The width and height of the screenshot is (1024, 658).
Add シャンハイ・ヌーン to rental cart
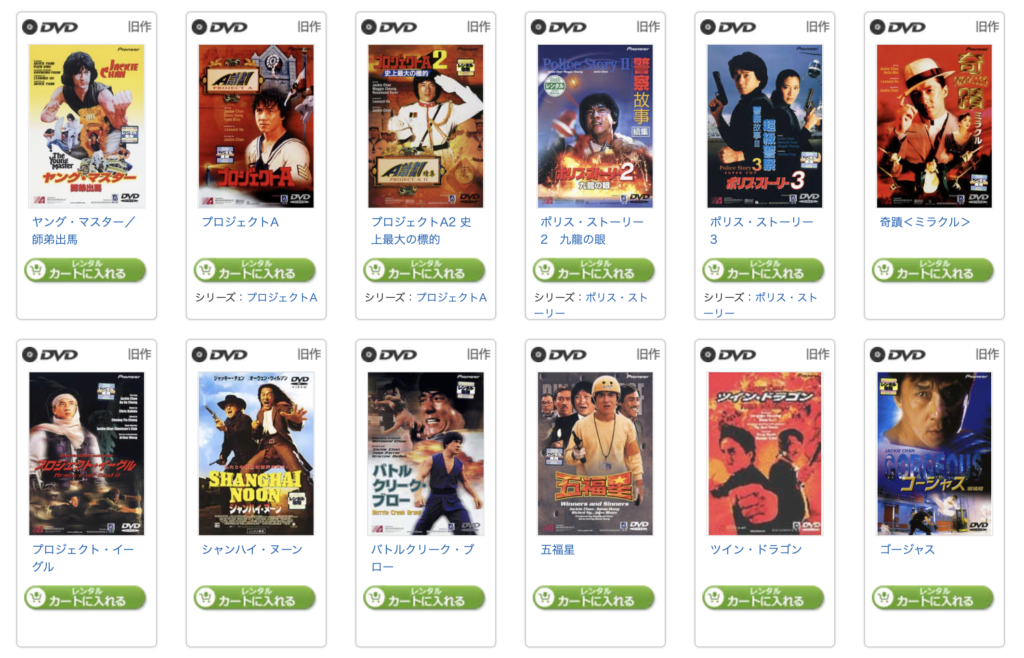pos(255,598)
